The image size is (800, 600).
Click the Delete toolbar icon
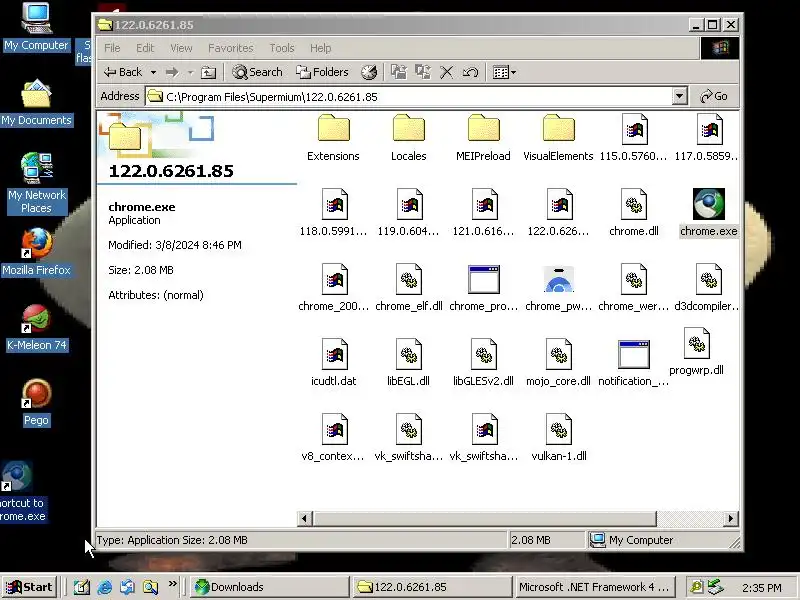(x=446, y=72)
